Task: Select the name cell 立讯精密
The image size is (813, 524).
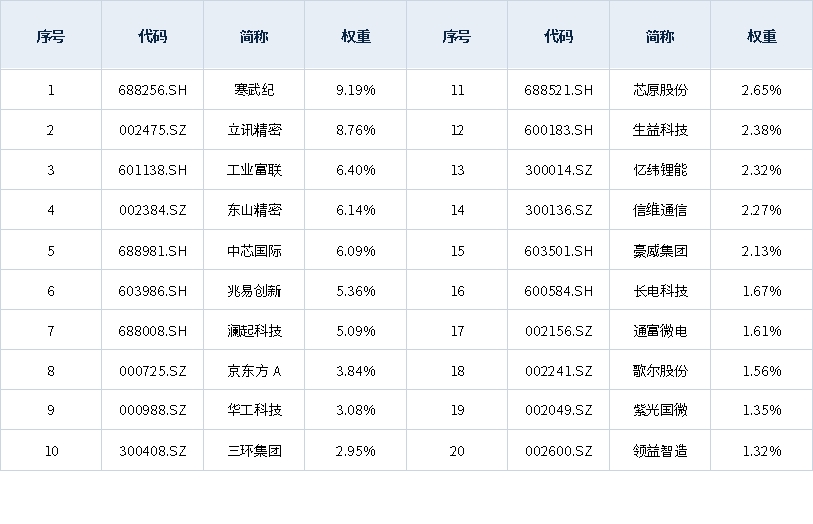Action: [x=254, y=130]
